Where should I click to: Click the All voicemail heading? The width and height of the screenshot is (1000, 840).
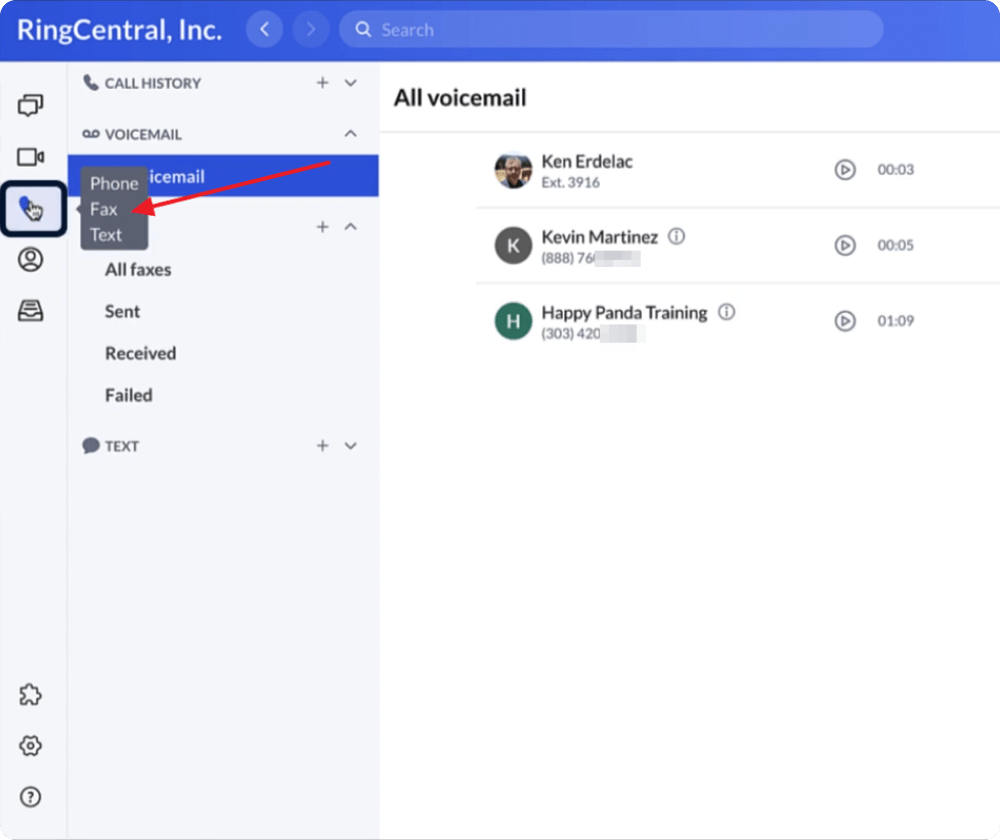[460, 98]
